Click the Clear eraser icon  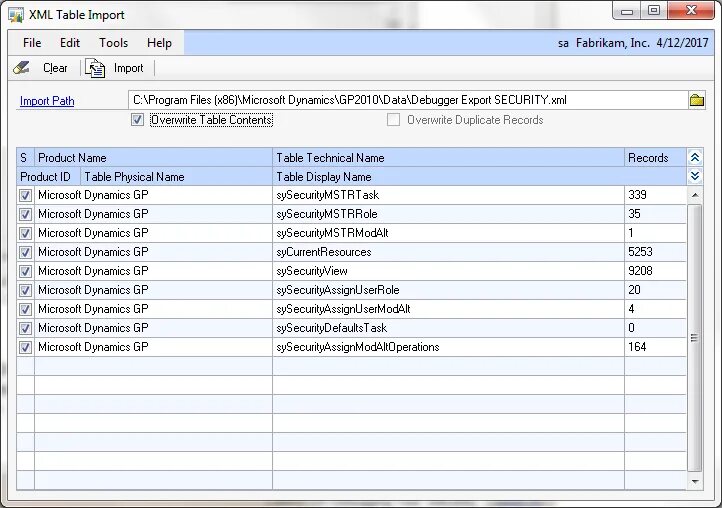[x=21, y=68]
